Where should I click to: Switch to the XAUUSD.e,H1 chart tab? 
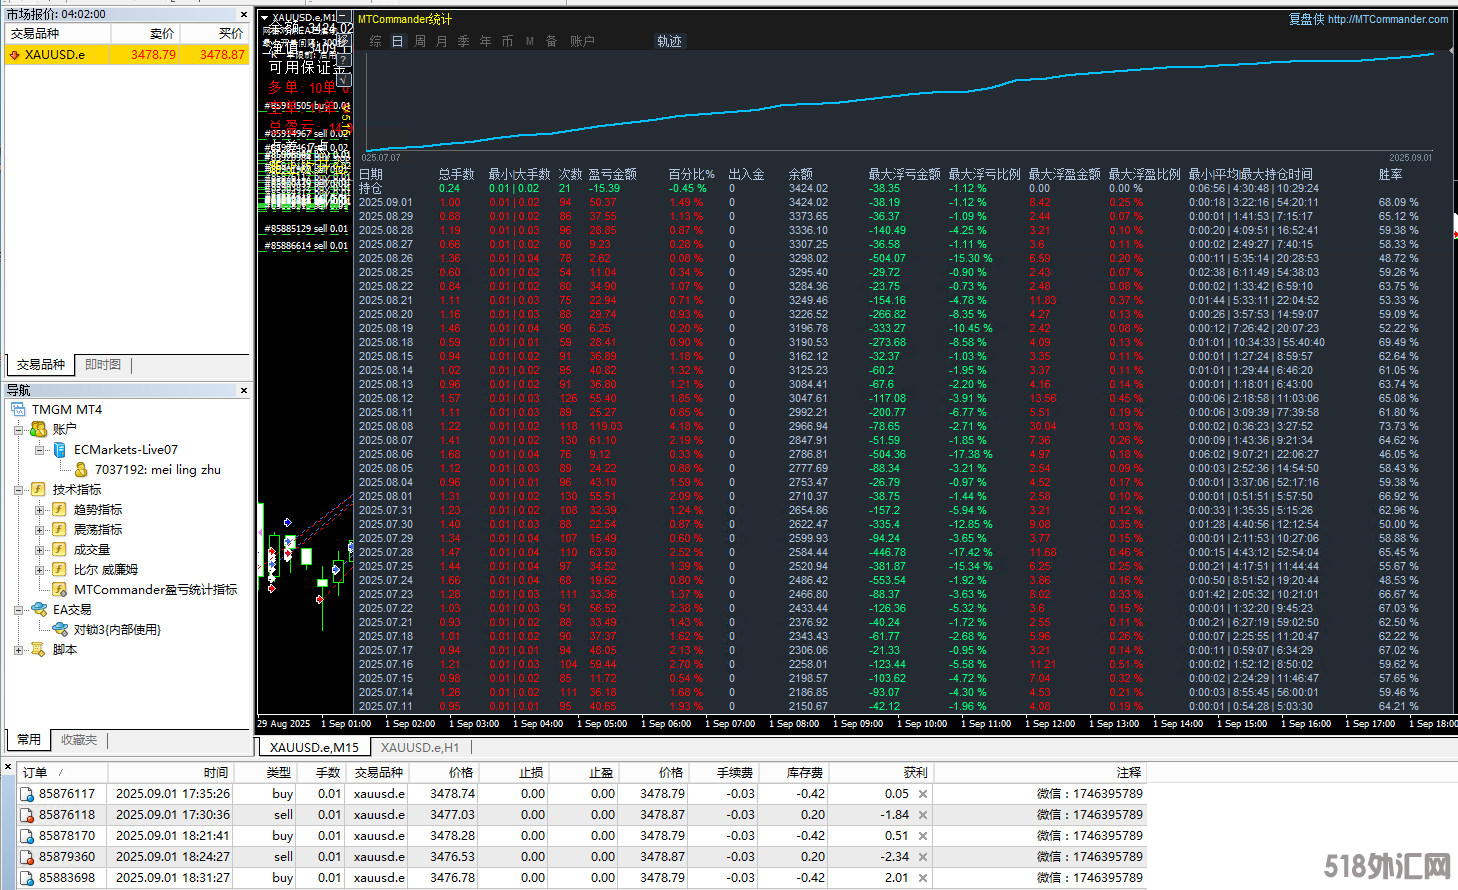click(419, 747)
